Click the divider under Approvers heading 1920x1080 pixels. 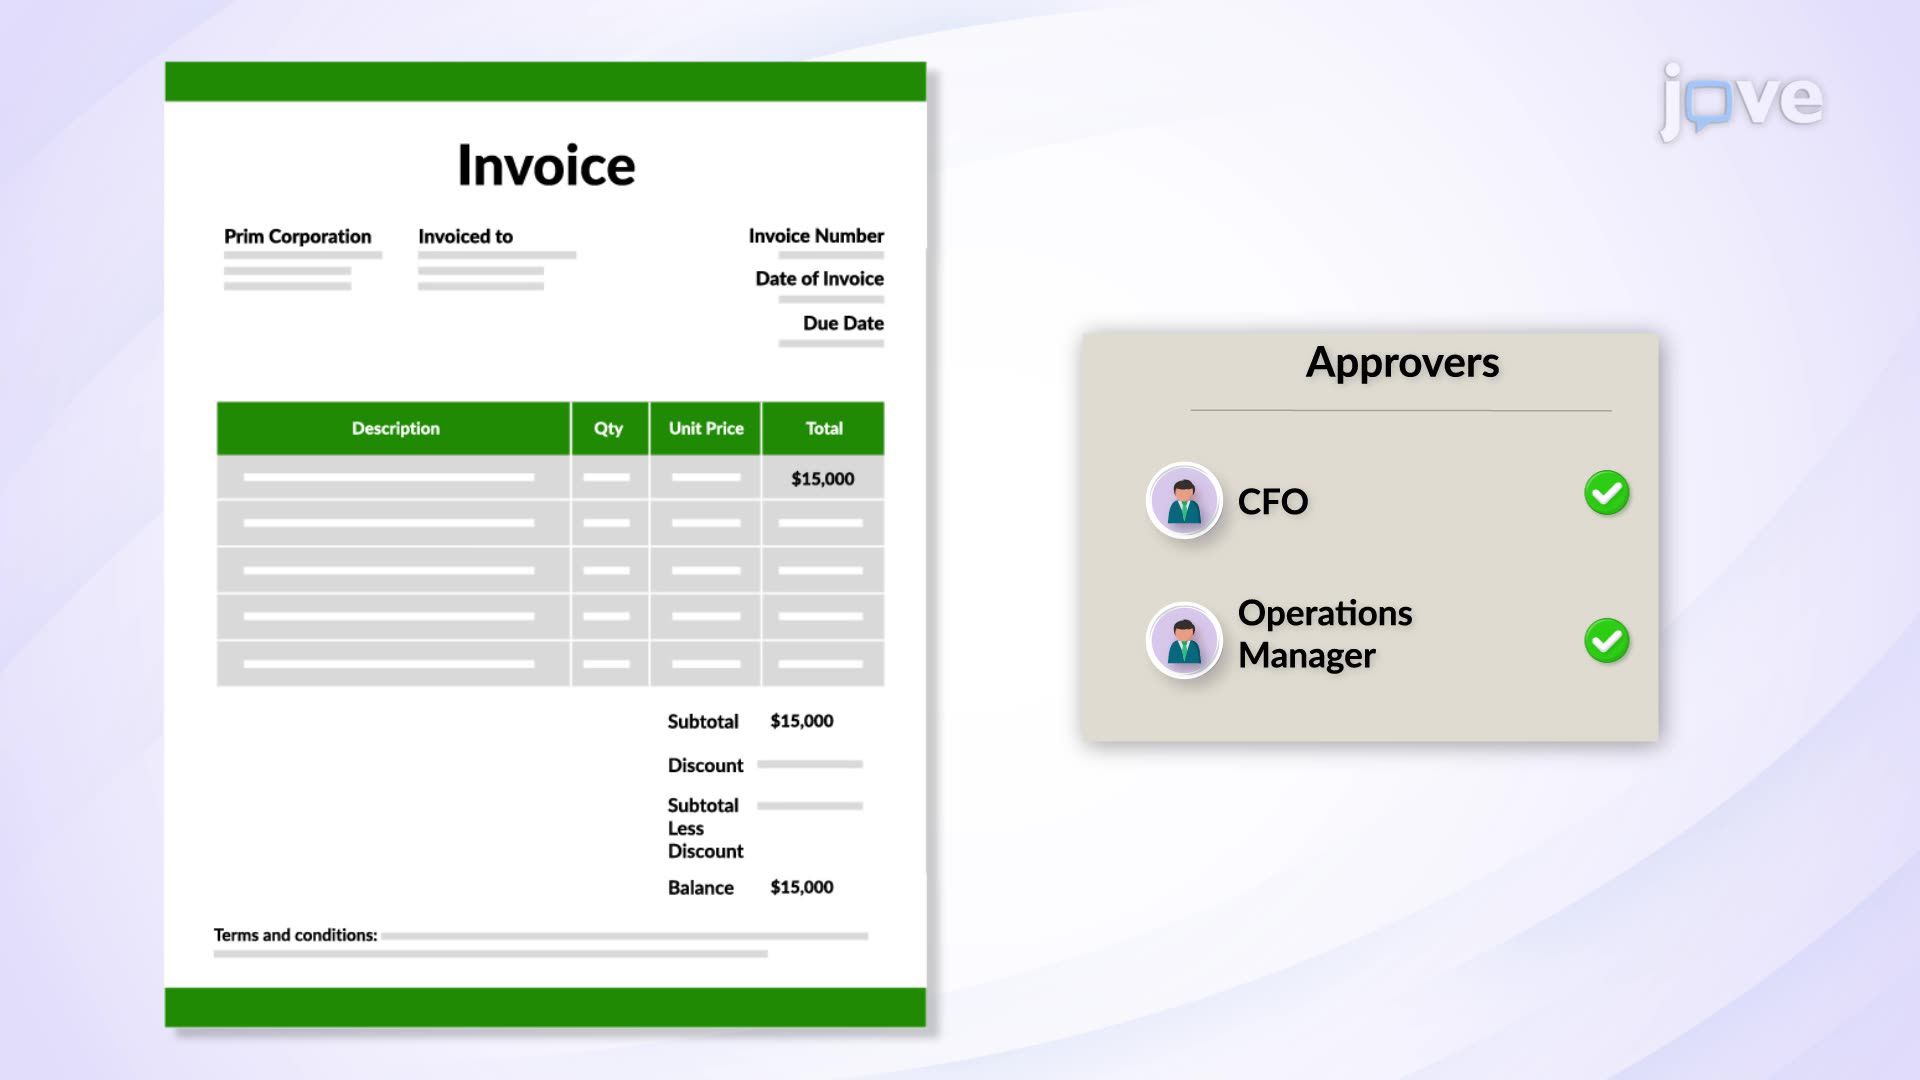(x=1401, y=409)
